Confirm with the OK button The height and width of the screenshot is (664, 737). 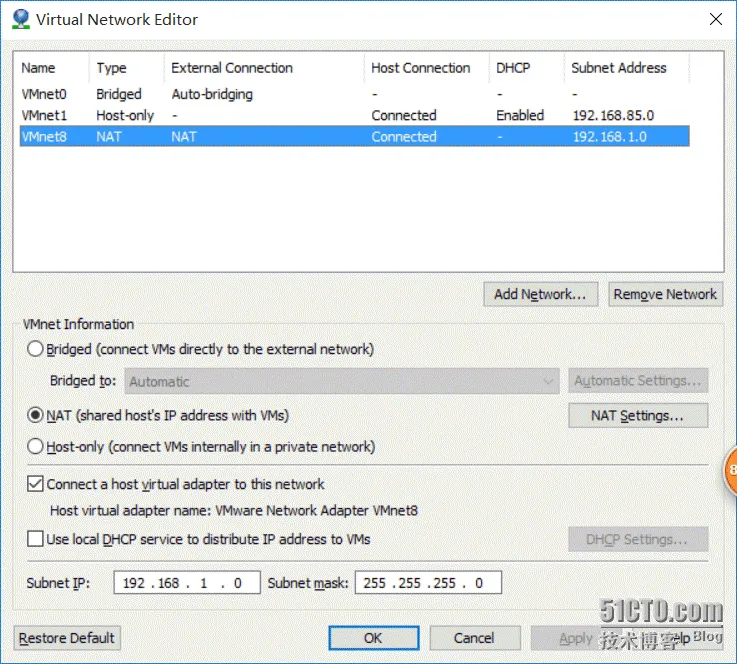[x=374, y=638]
